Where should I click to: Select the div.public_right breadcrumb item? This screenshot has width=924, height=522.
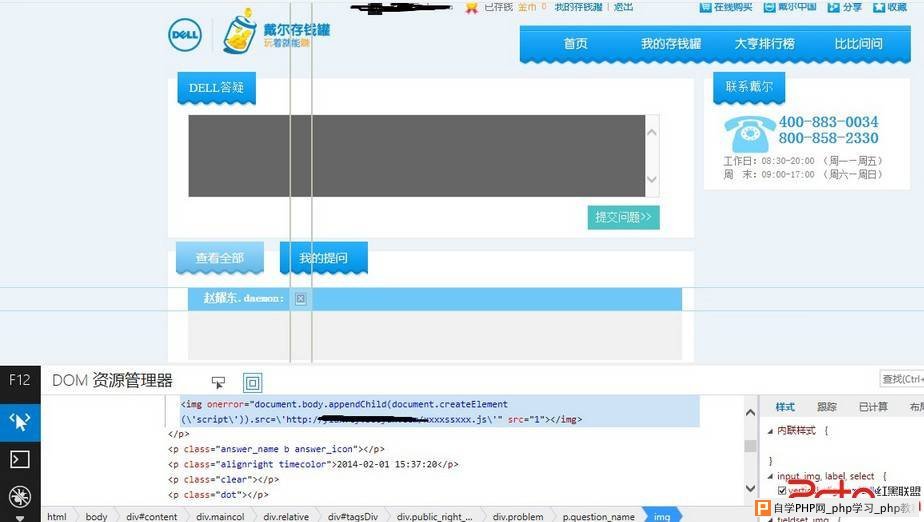tap(434, 517)
